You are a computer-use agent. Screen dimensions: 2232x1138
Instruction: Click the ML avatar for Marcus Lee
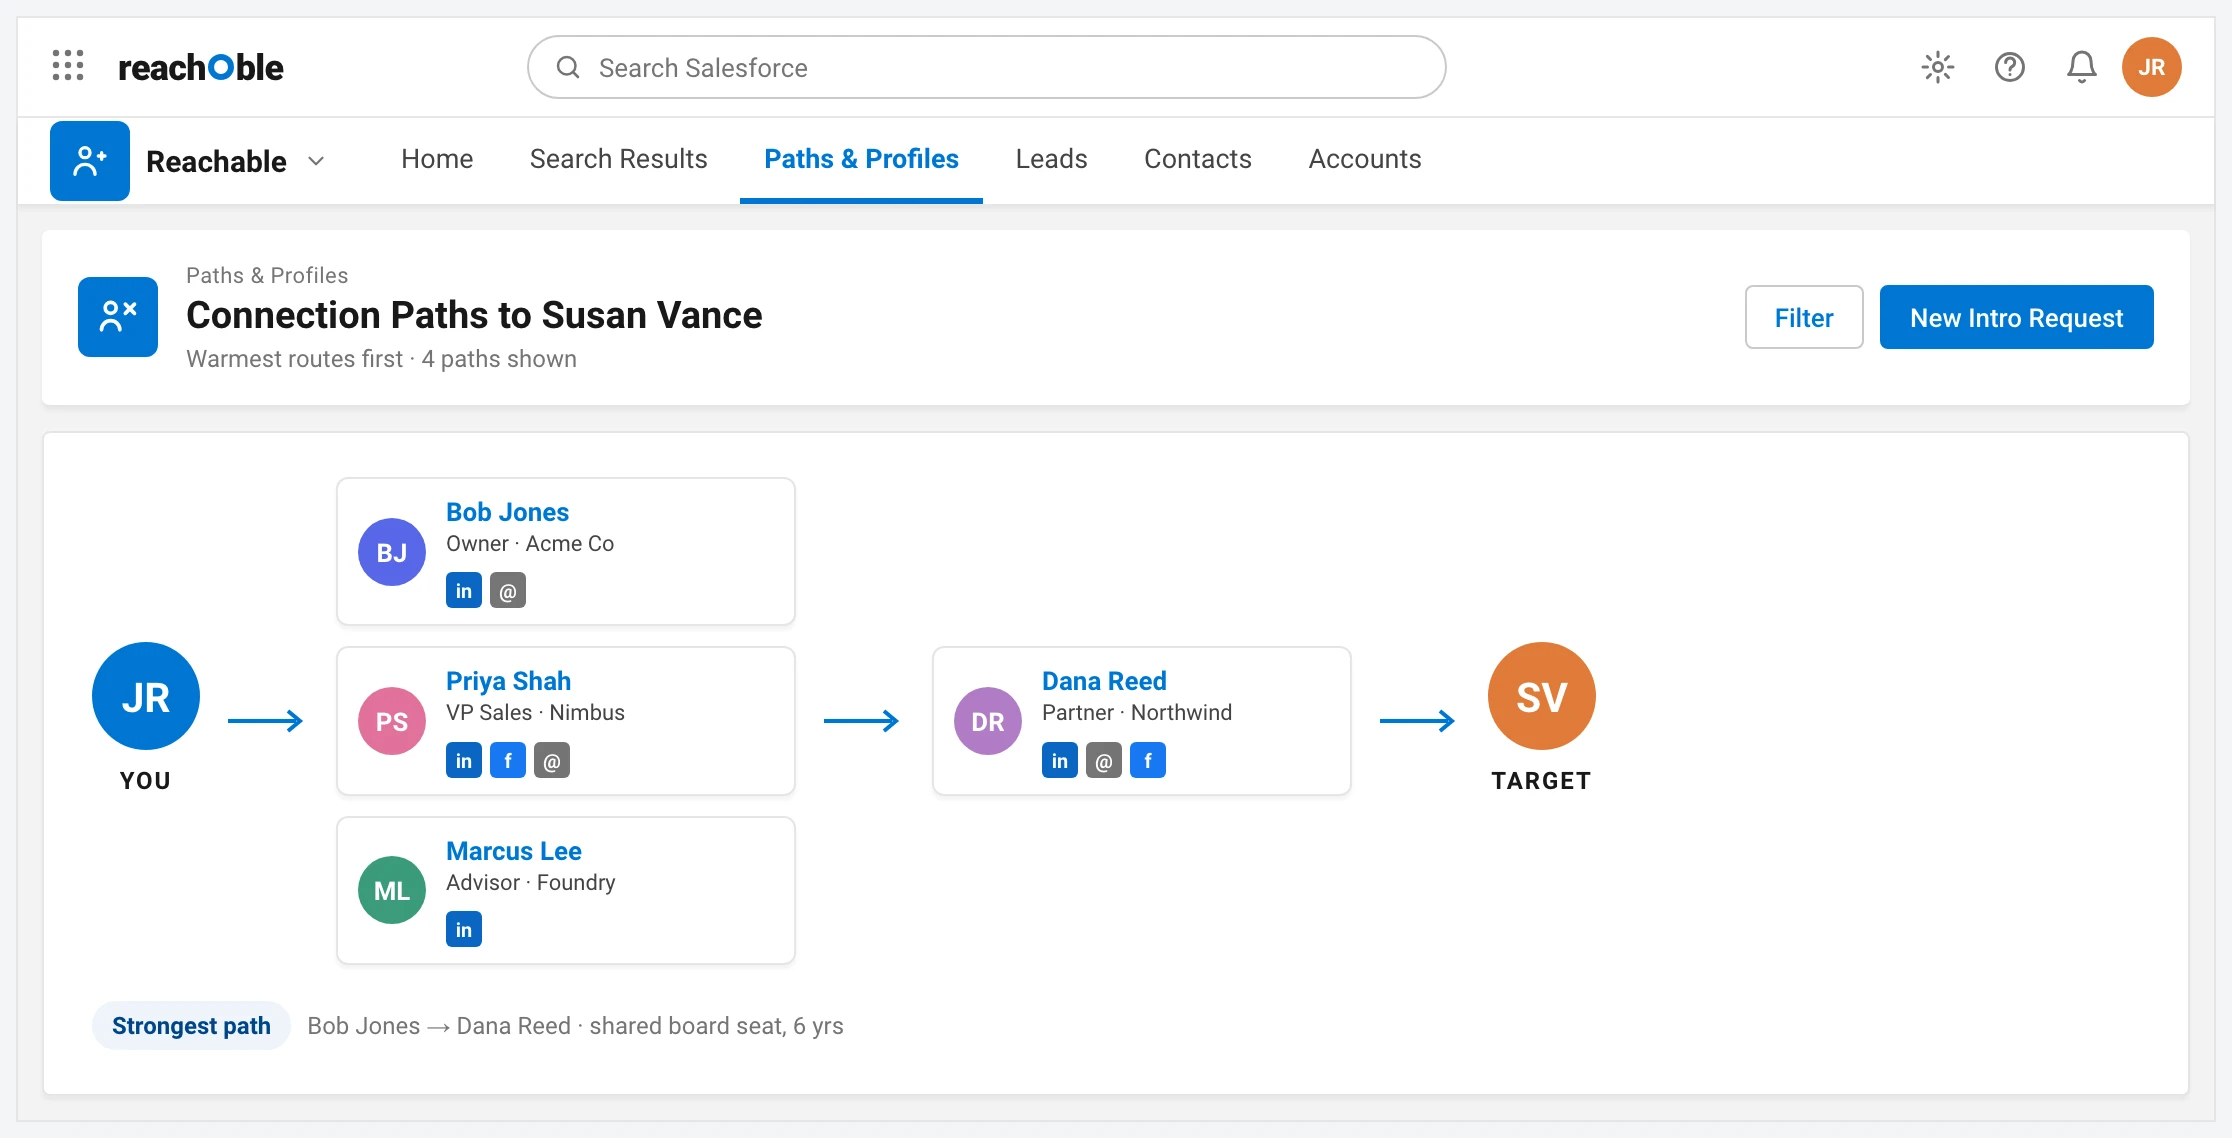point(392,890)
